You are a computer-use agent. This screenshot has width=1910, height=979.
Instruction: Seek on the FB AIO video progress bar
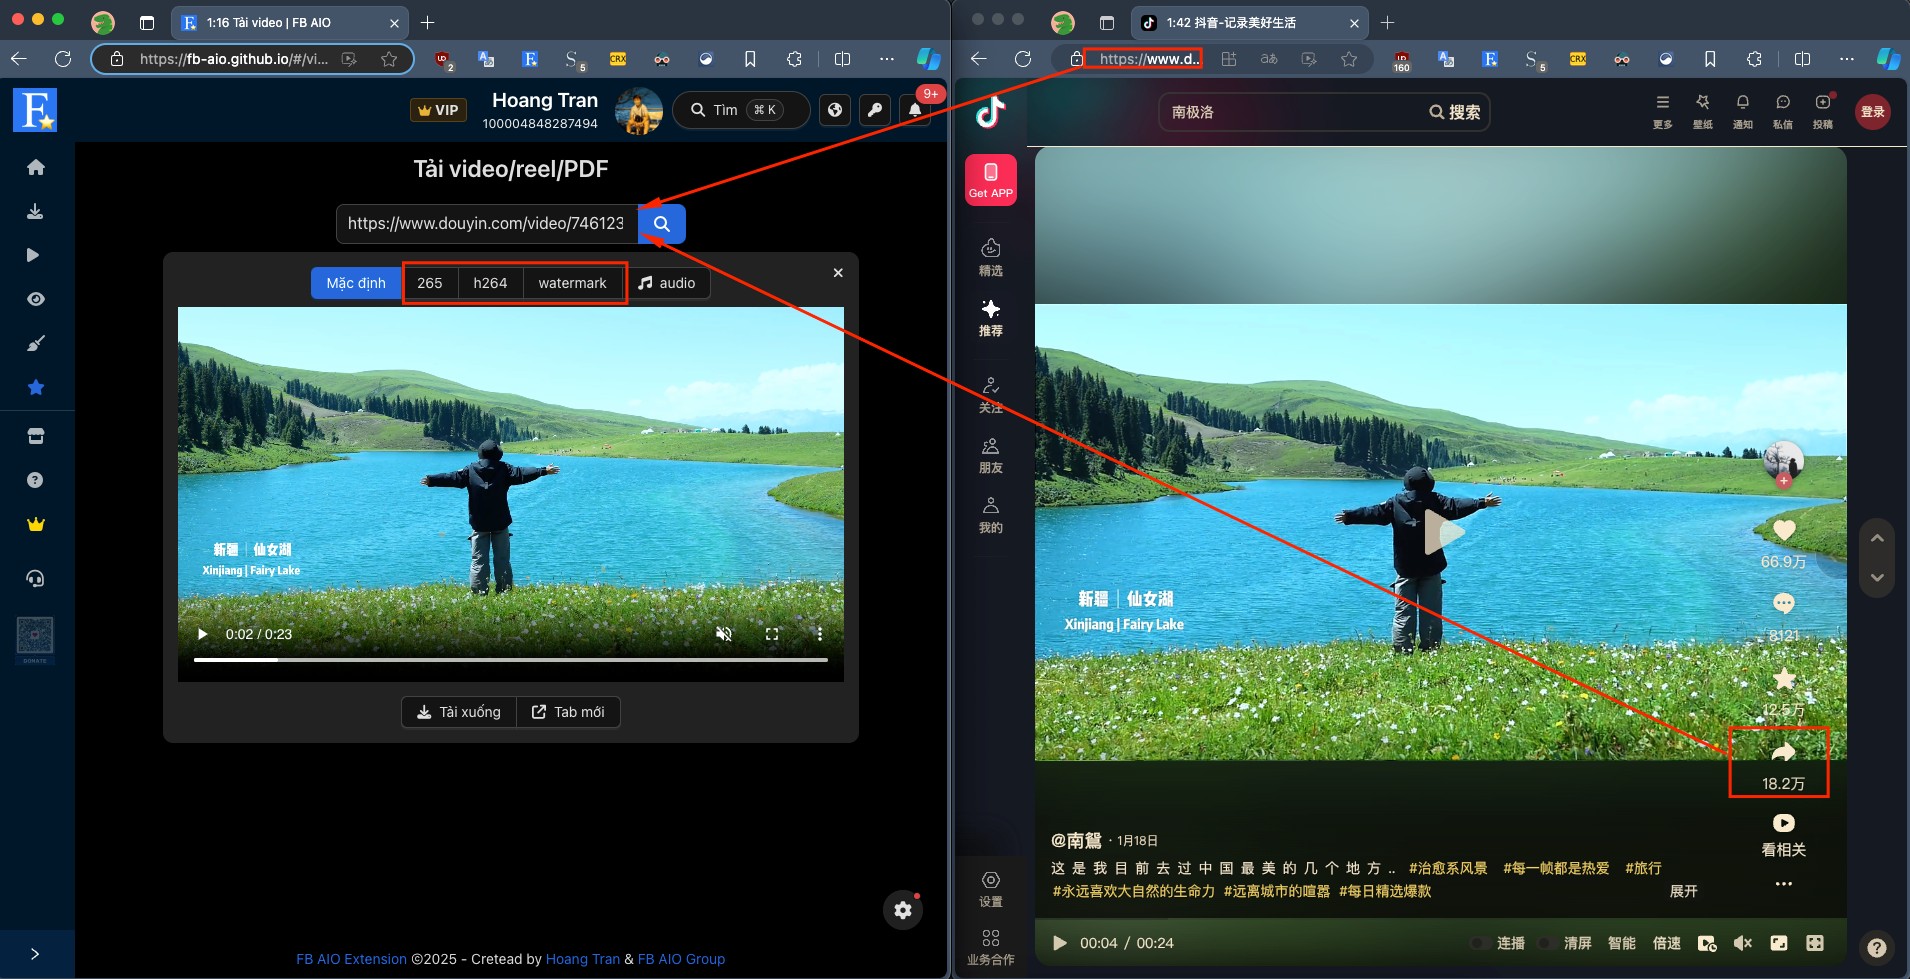pyautogui.click(x=511, y=660)
